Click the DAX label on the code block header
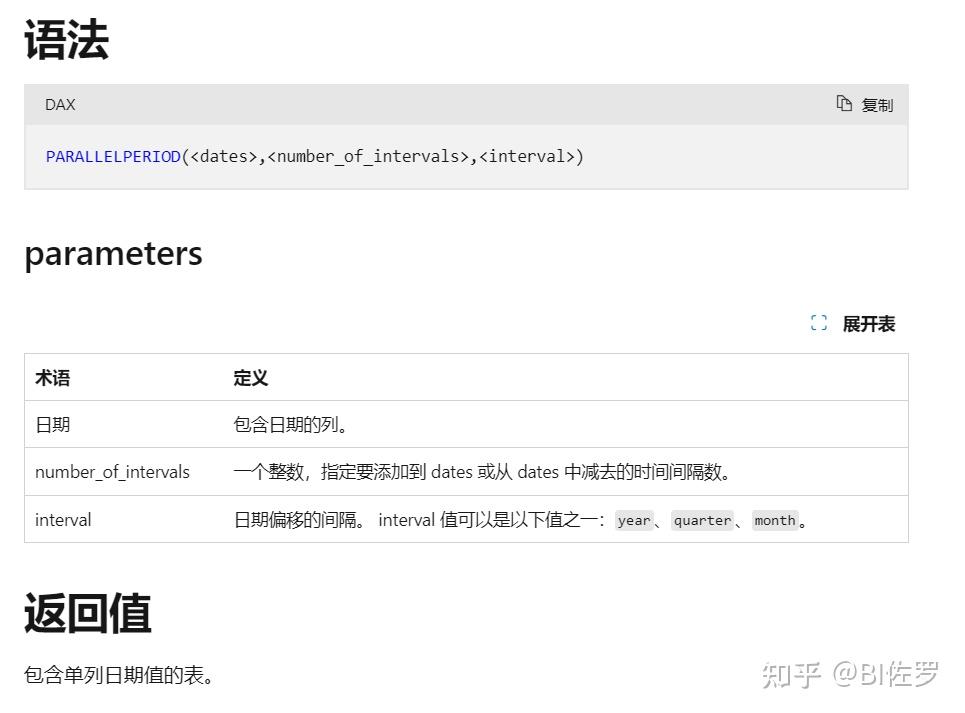This screenshot has height=713, width=965. click(57, 104)
